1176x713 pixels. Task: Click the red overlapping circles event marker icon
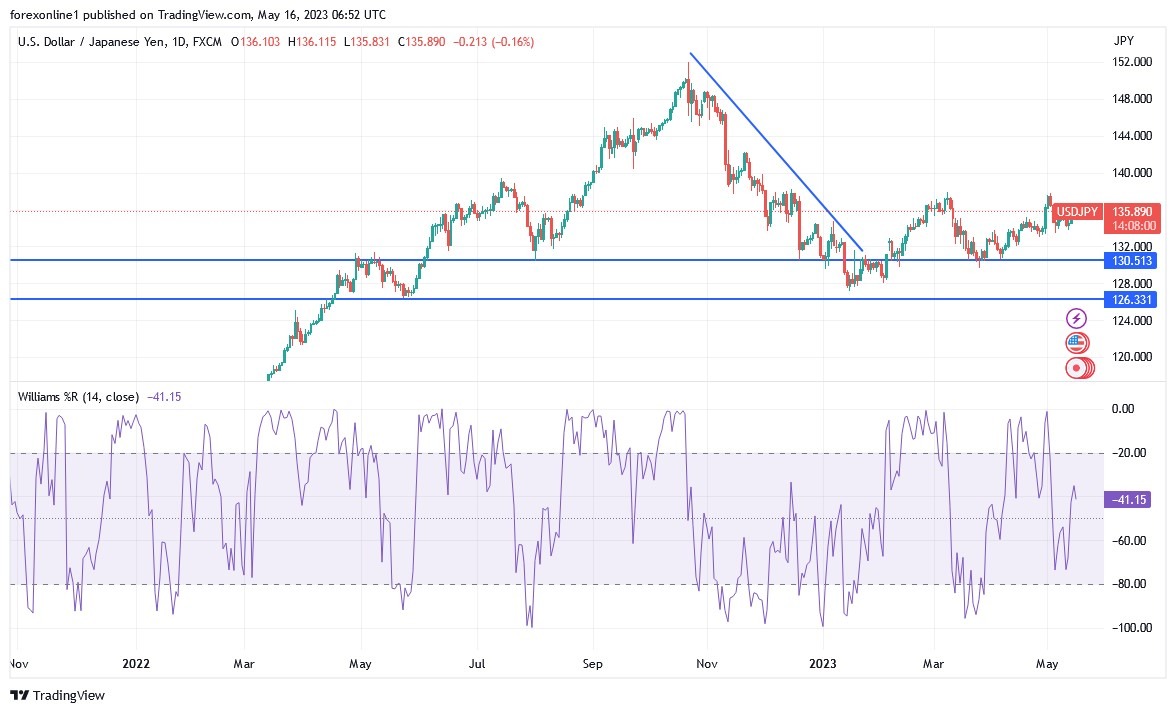[1075, 367]
